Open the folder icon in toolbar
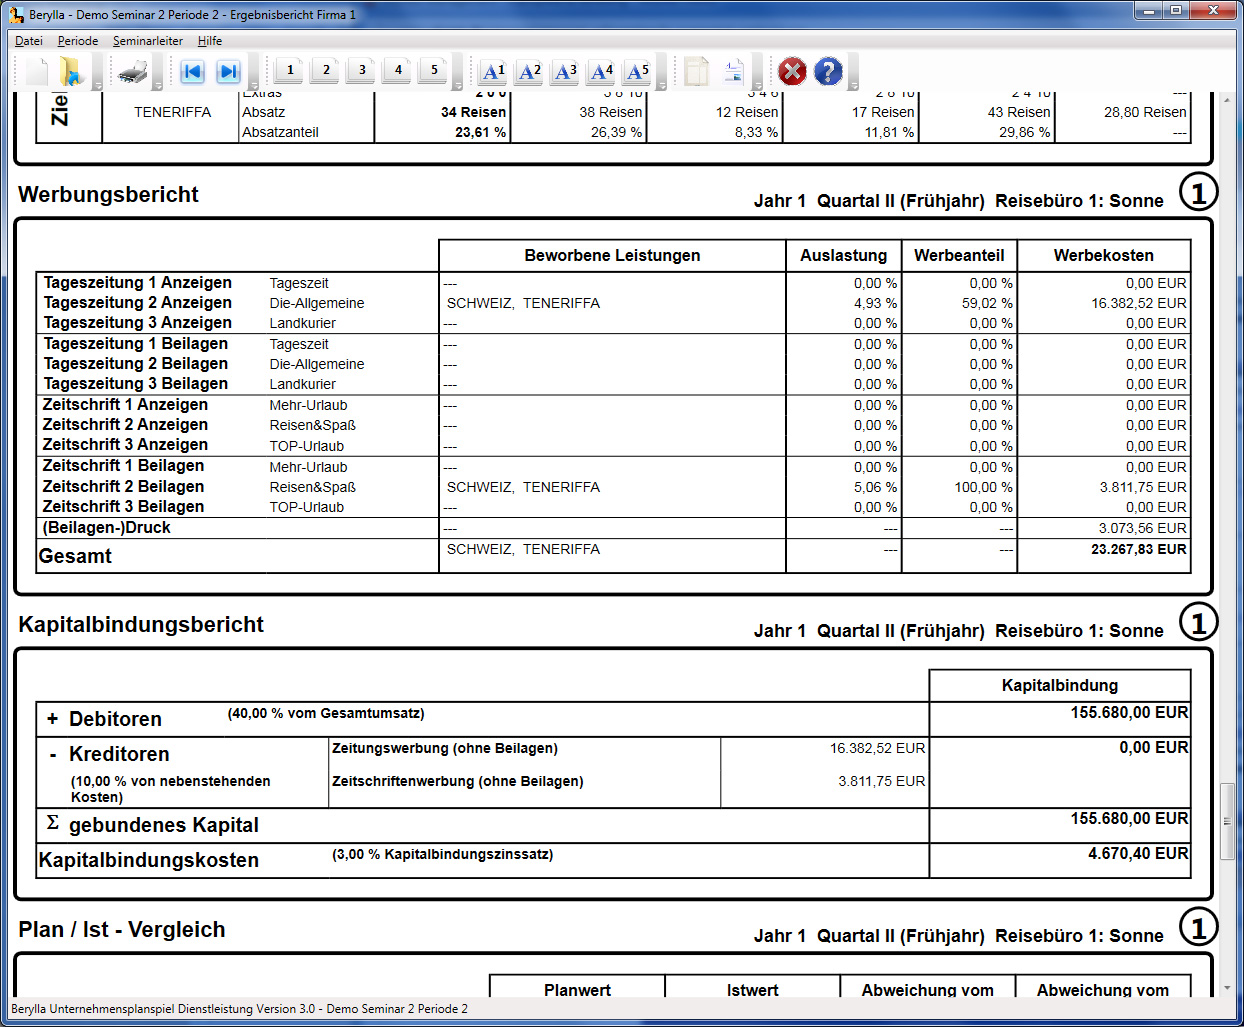Image resolution: width=1244 pixels, height=1027 pixels. [x=70, y=71]
